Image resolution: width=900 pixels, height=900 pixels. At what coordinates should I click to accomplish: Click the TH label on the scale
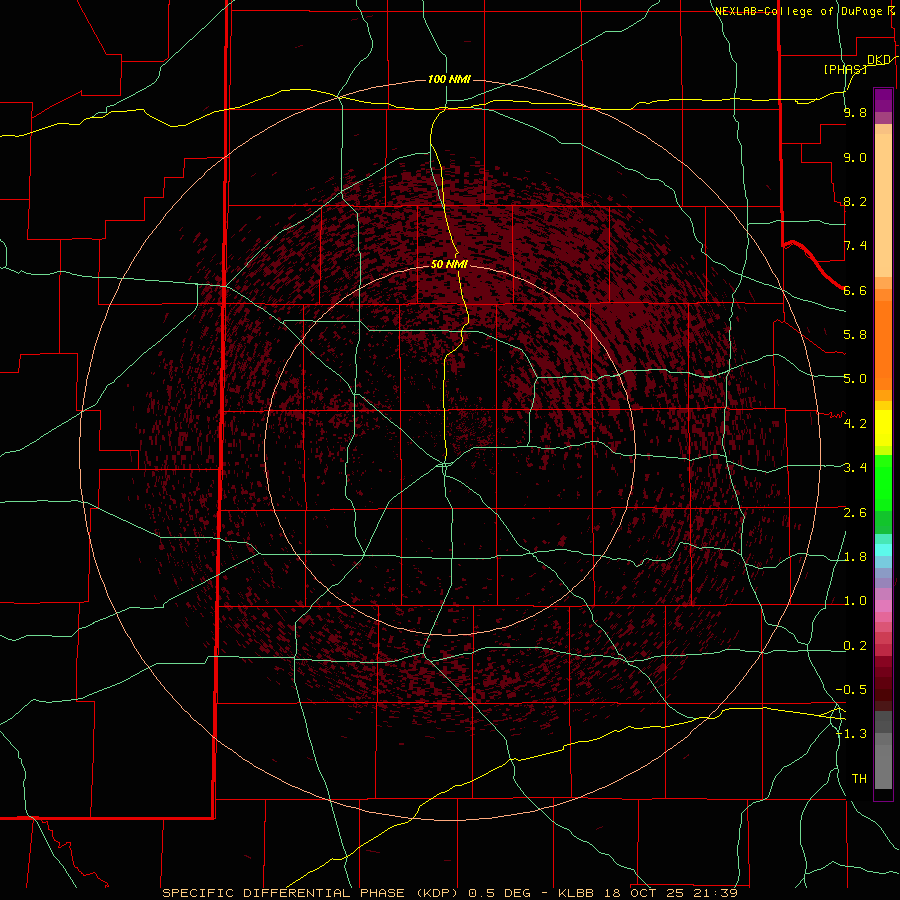(x=859, y=779)
